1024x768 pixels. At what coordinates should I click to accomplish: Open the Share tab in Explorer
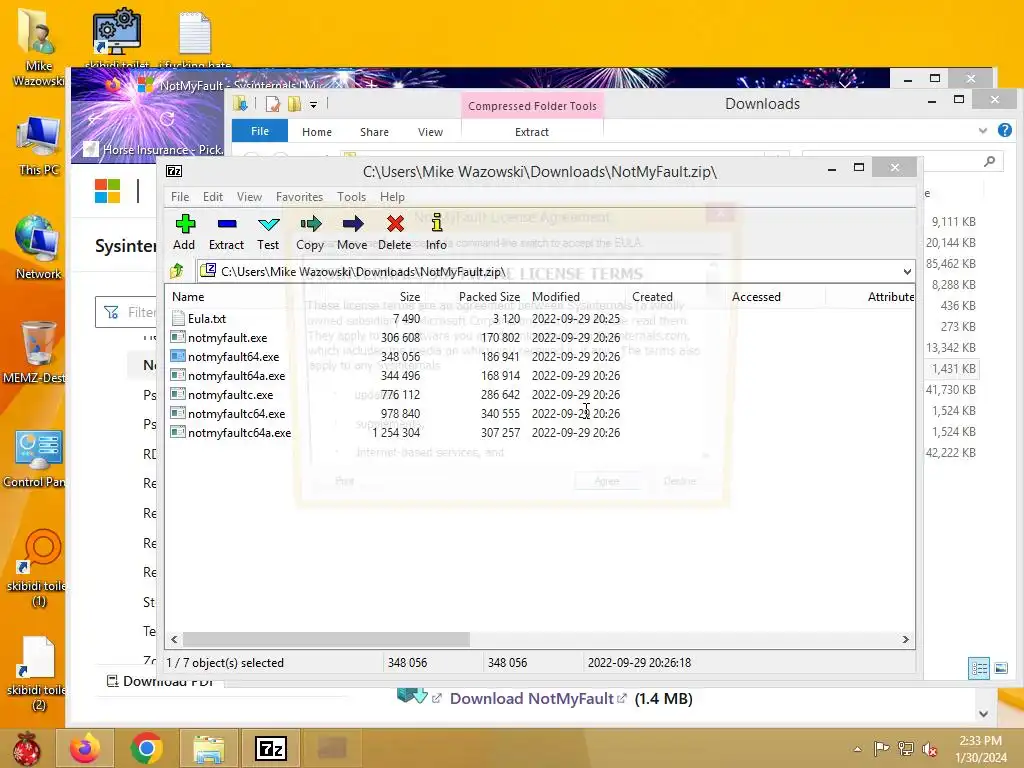(374, 132)
